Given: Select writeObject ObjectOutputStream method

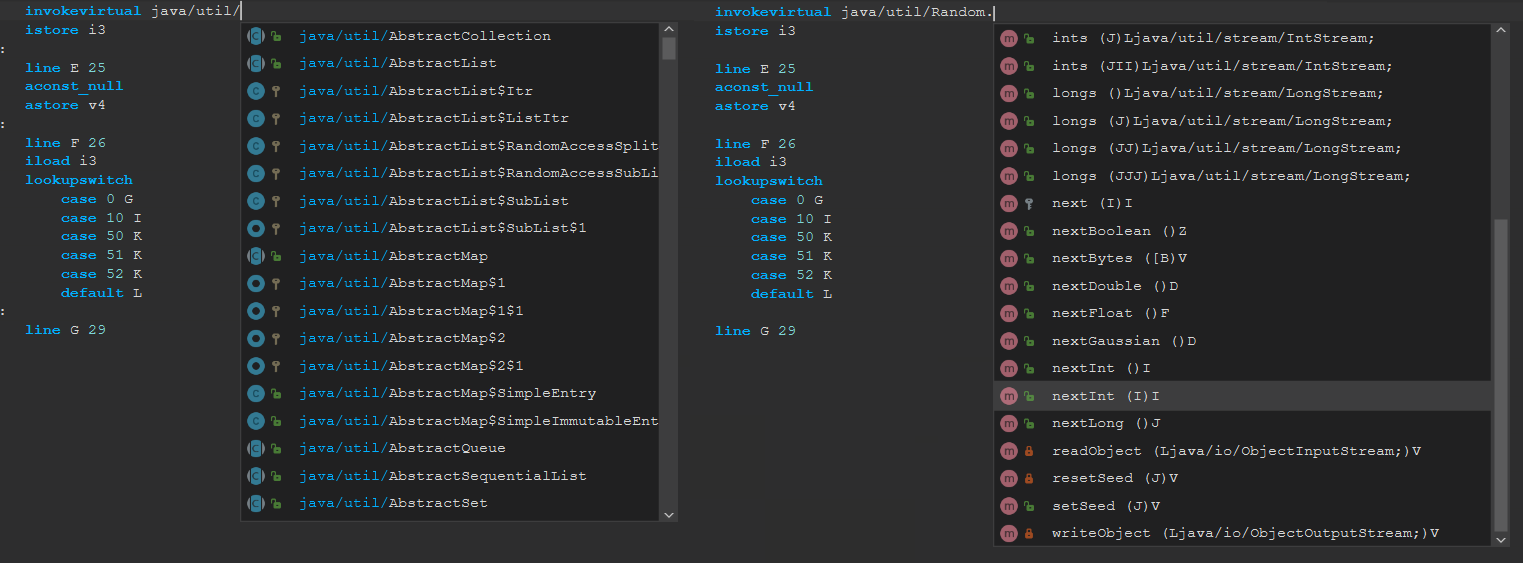Looking at the screenshot, I should [1242, 533].
